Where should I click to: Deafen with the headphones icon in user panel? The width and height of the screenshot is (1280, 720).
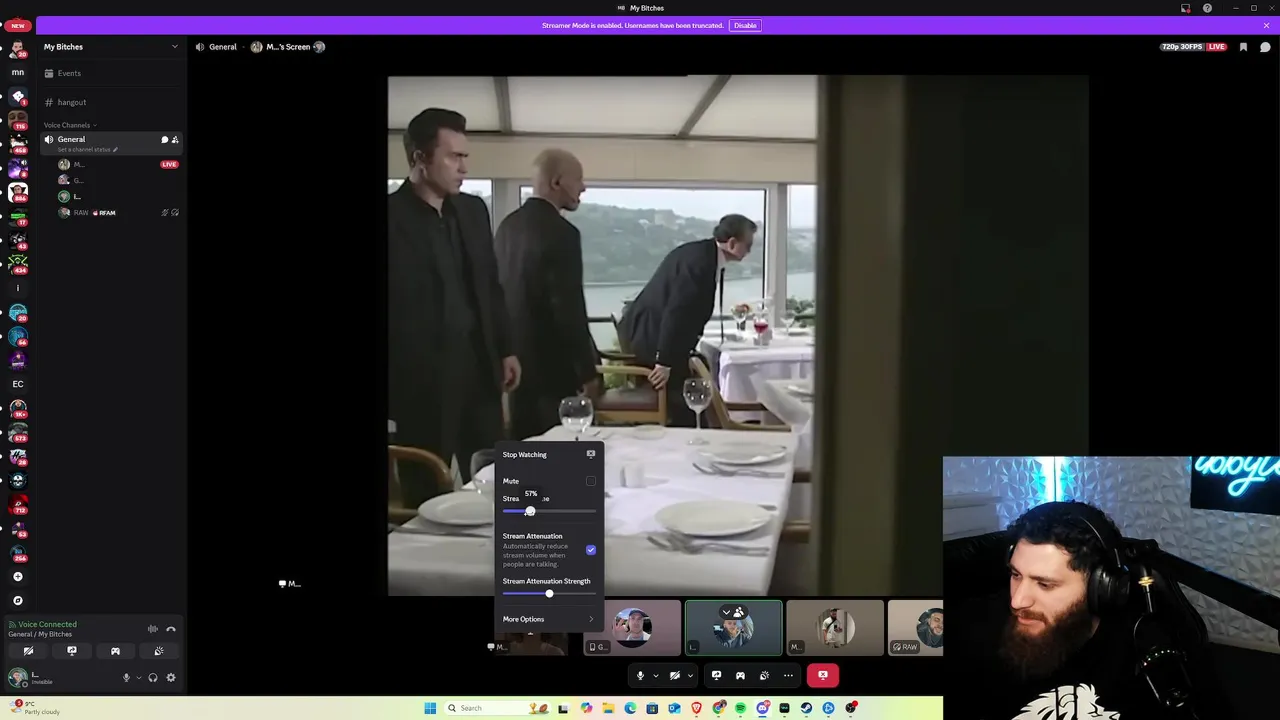point(153,678)
